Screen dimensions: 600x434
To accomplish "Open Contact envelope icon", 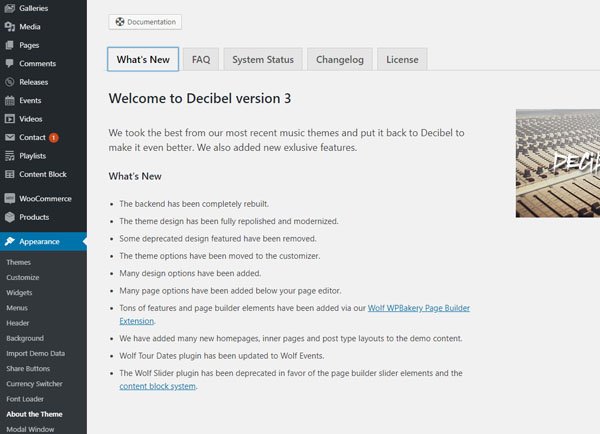I will tap(10, 137).
